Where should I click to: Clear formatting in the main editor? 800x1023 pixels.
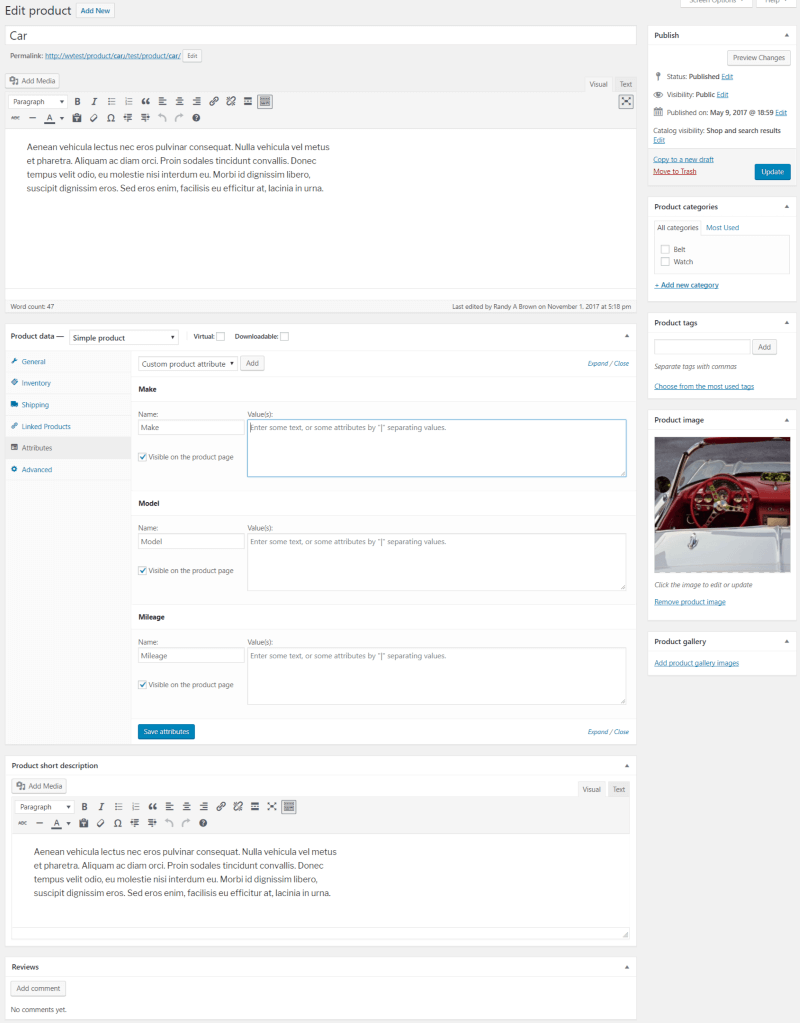click(94, 118)
